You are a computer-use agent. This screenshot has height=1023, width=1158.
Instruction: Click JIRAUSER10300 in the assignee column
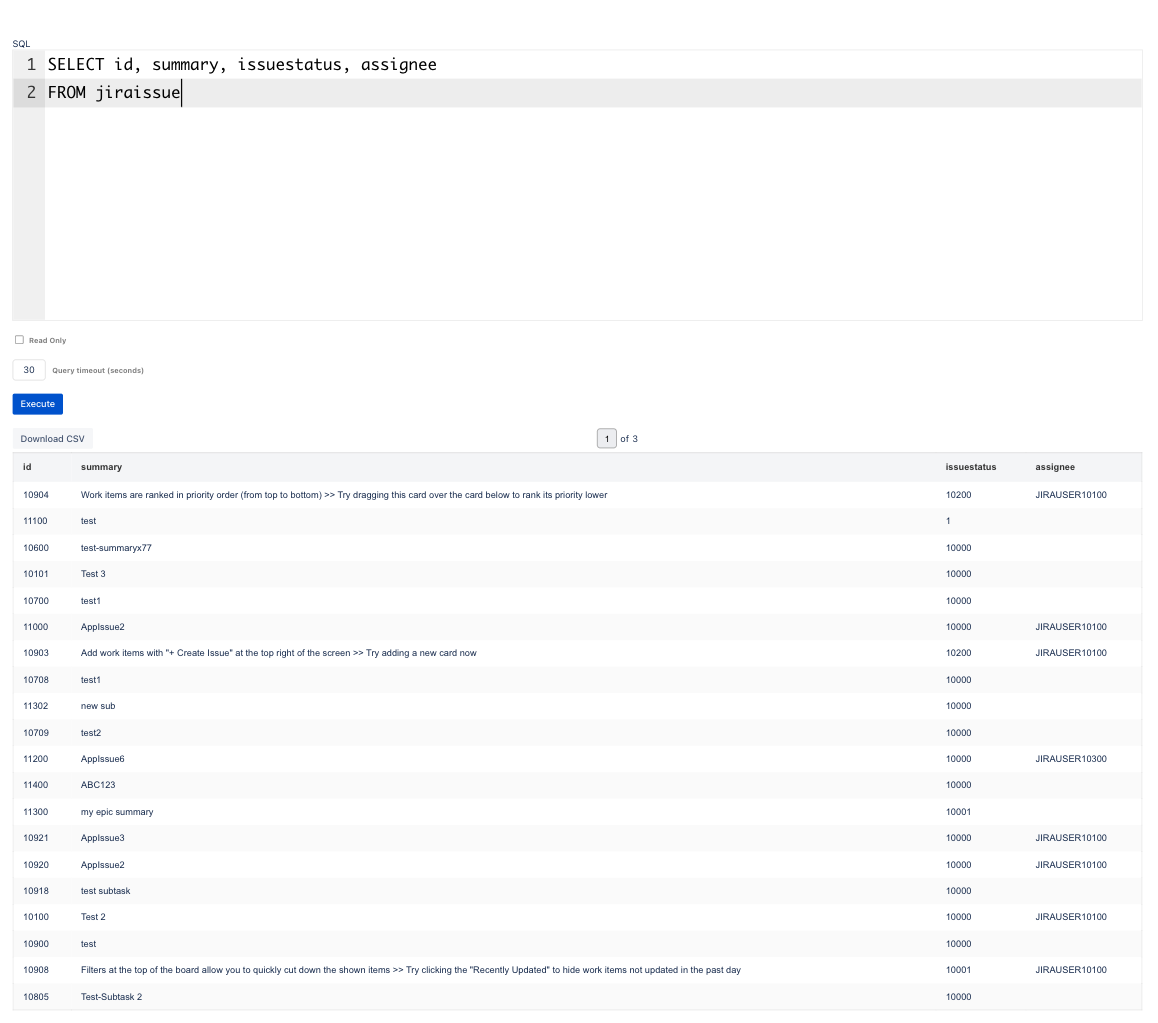pos(1071,759)
